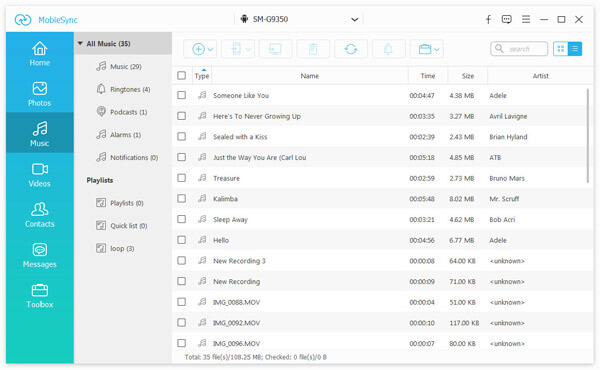Click the Export to PC monitor icon
The image size is (600, 370).
pos(275,49)
